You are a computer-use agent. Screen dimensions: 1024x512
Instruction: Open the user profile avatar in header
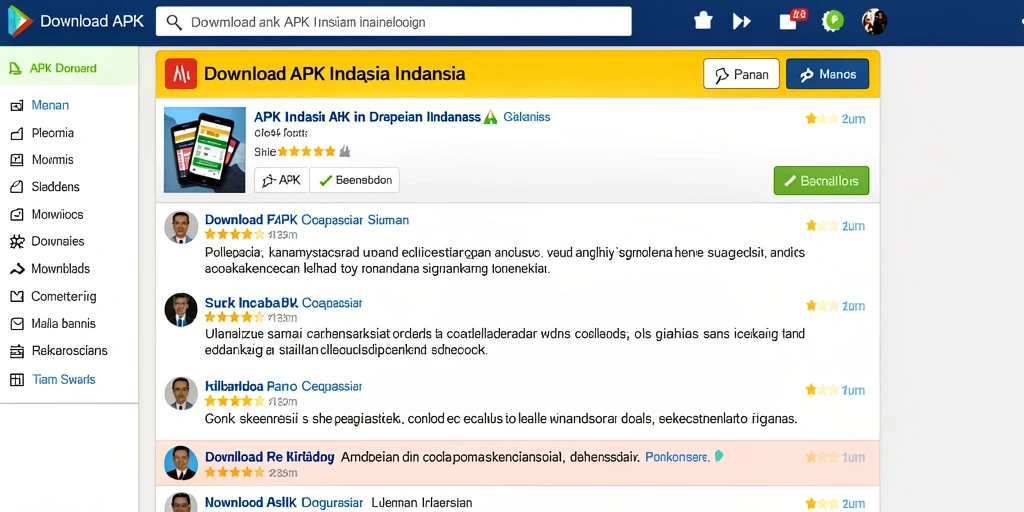pos(874,22)
